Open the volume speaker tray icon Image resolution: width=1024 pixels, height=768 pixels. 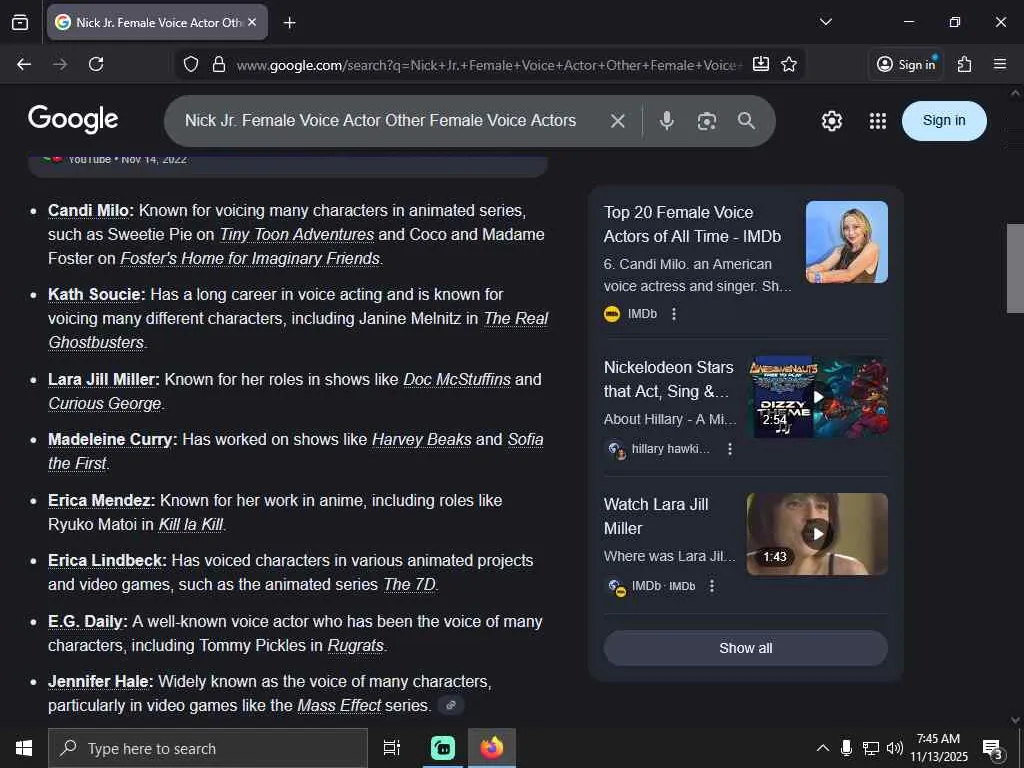coord(895,748)
